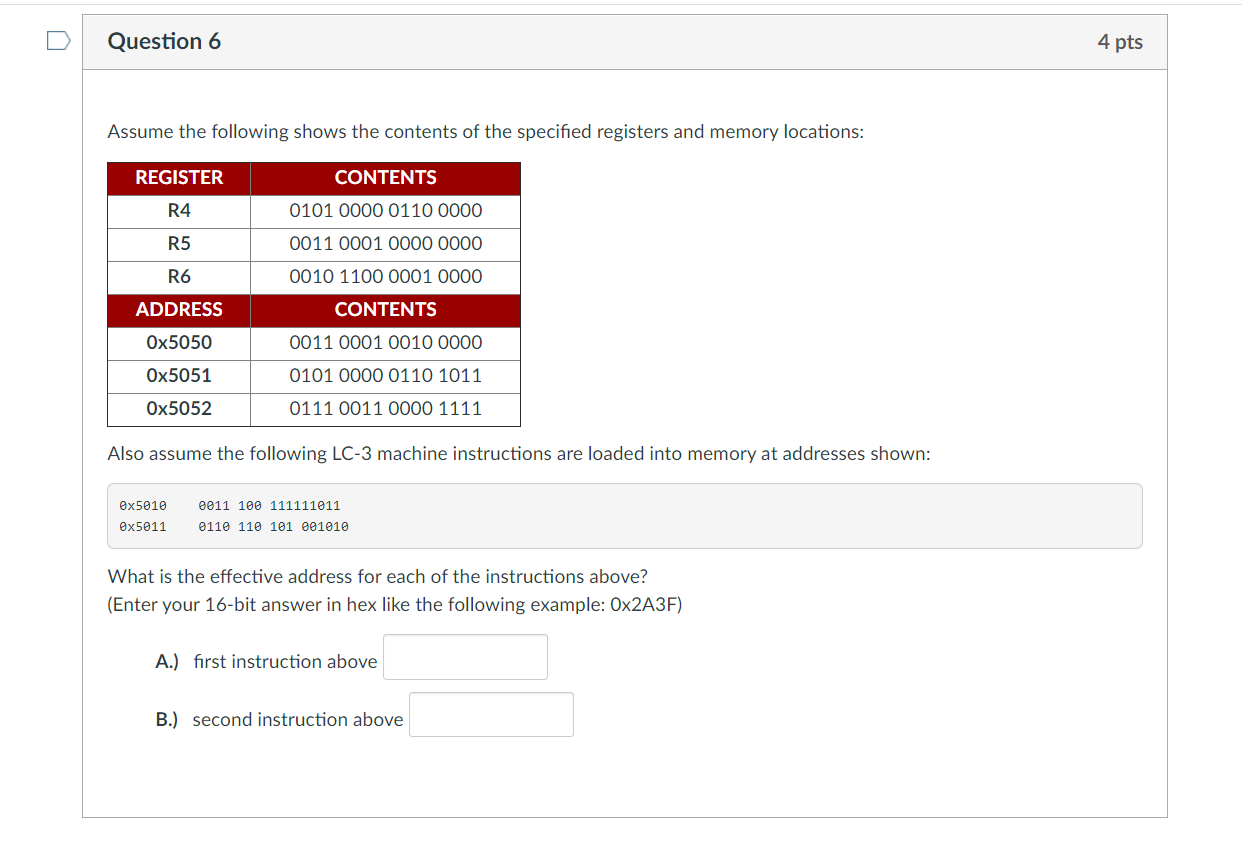Select contents 0011 0001 0010 0000
1242x850 pixels.
pyautogui.click(x=386, y=343)
